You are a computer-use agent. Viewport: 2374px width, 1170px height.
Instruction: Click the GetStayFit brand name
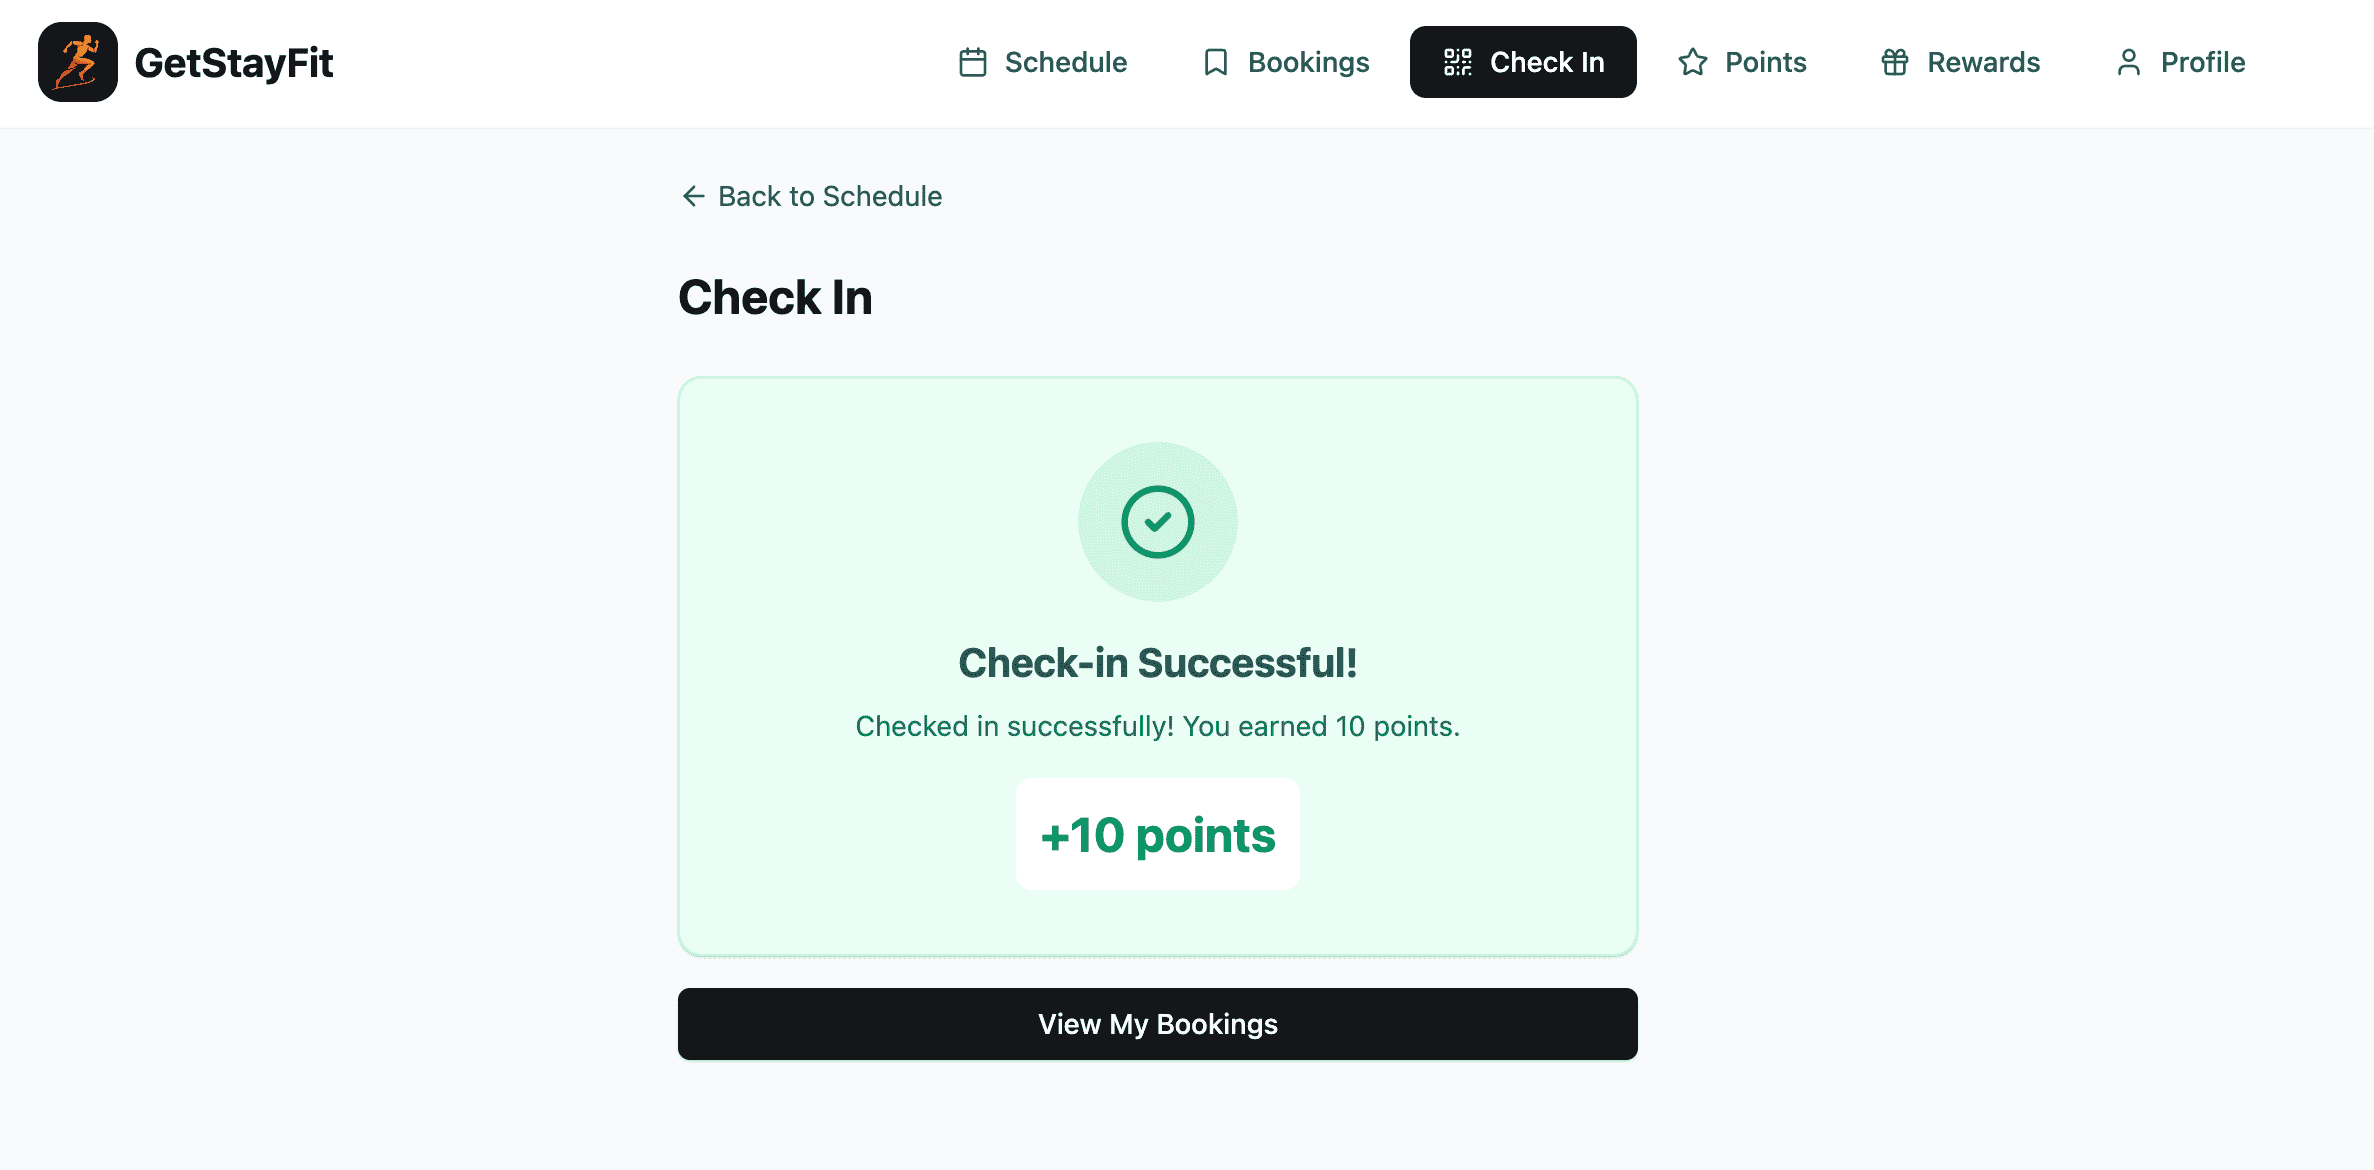[234, 62]
